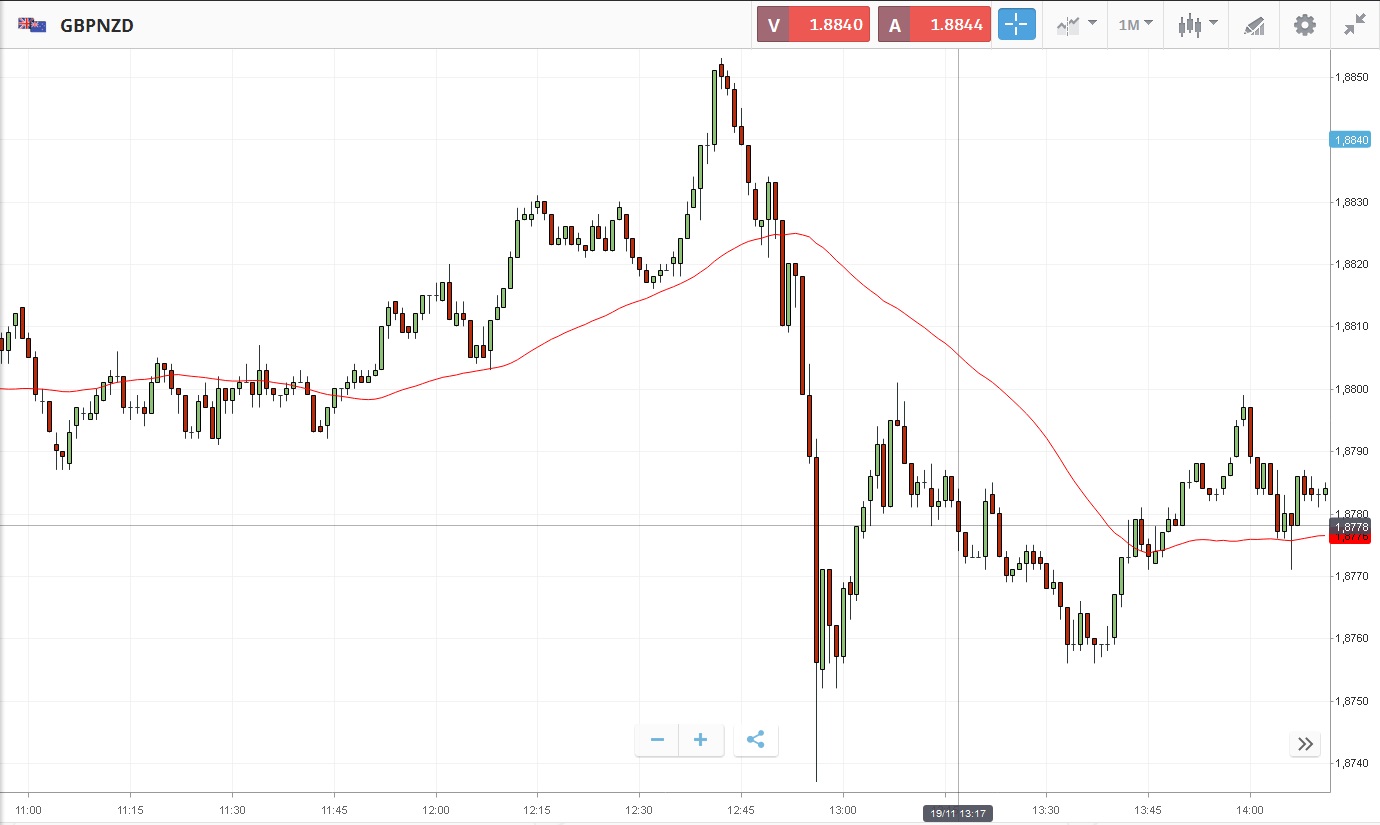This screenshot has width=1380, height=825.
Task: Zoom out the chart with minus
Action: click(657, 740)
